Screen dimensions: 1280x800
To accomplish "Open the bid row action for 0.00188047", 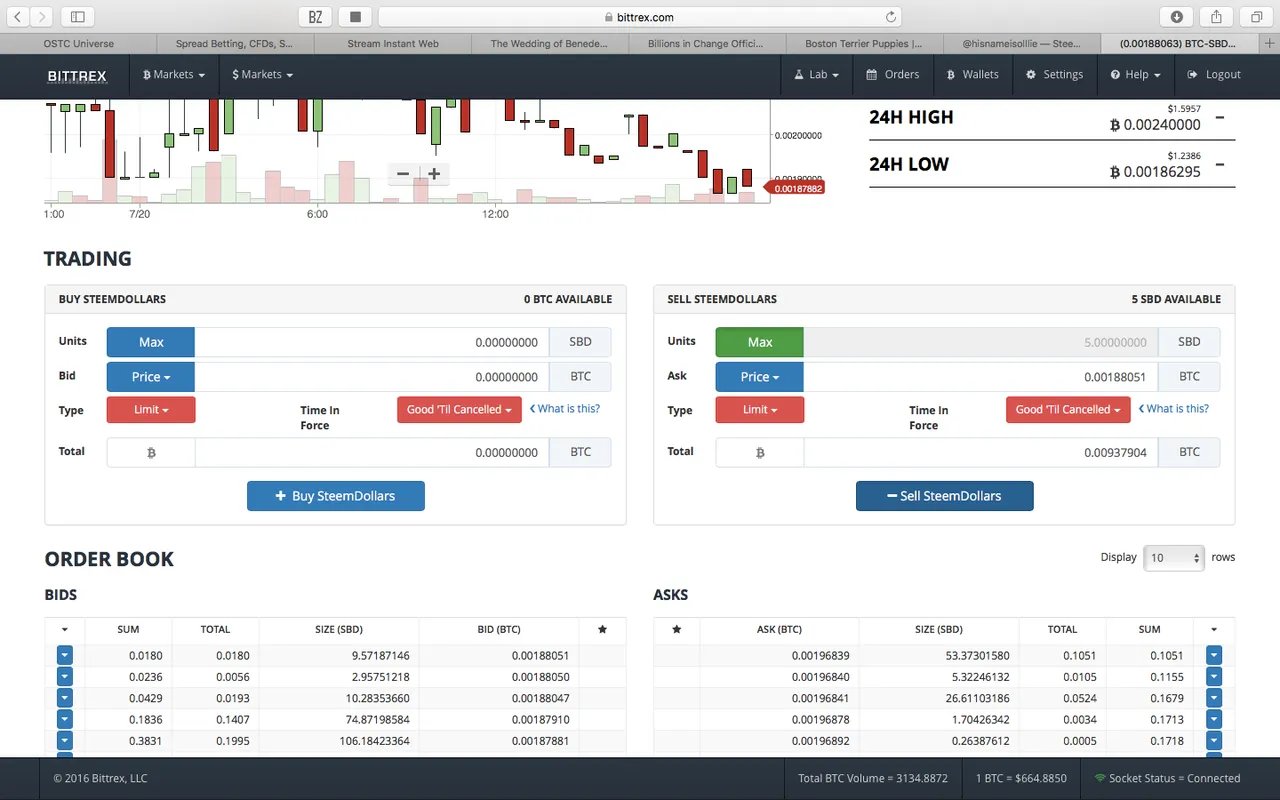I will (65, 698).
